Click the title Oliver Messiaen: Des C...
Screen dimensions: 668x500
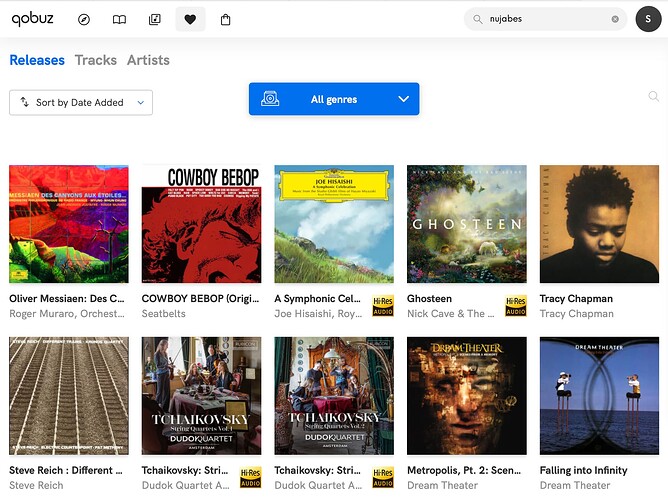(x=67, y=299)
